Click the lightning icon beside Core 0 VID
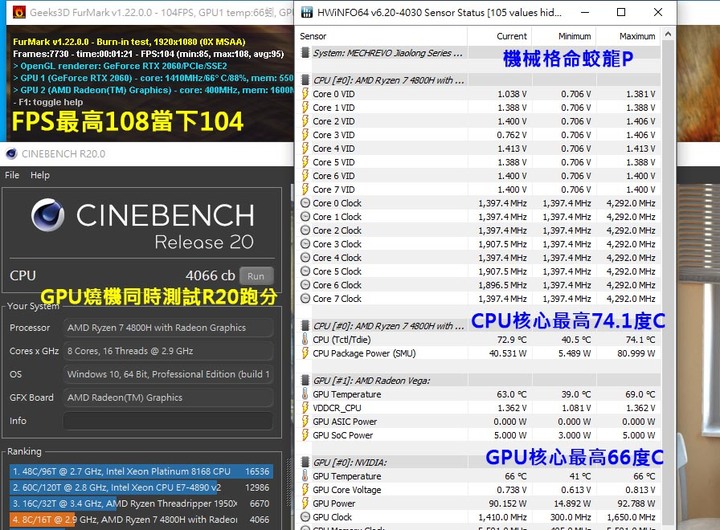Viewport: 720px width, 530px height. [305, 94]
